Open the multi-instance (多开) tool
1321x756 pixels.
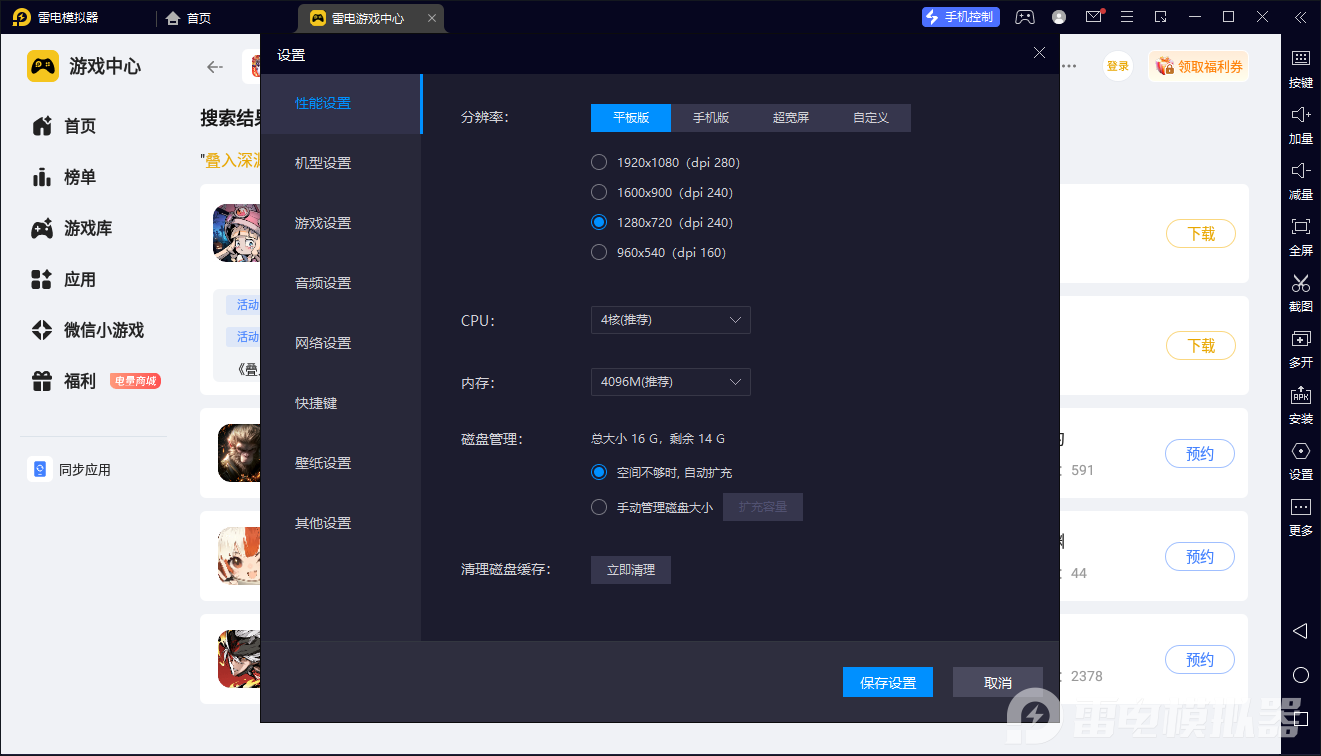click(1300, 339)
